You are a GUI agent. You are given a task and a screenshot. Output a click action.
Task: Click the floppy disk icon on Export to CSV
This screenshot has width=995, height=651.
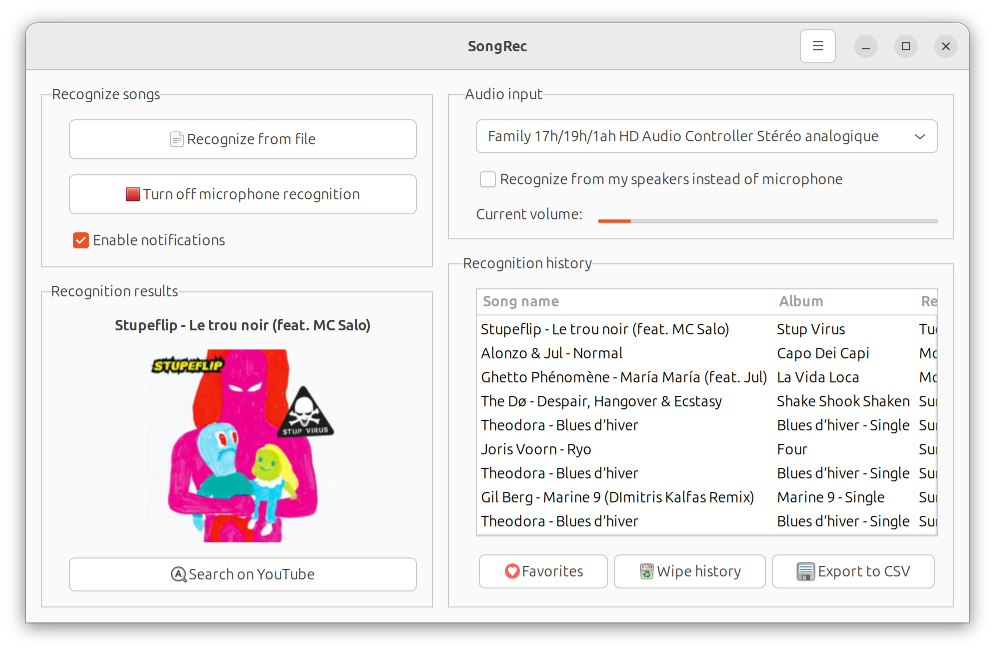pos(805,572)
